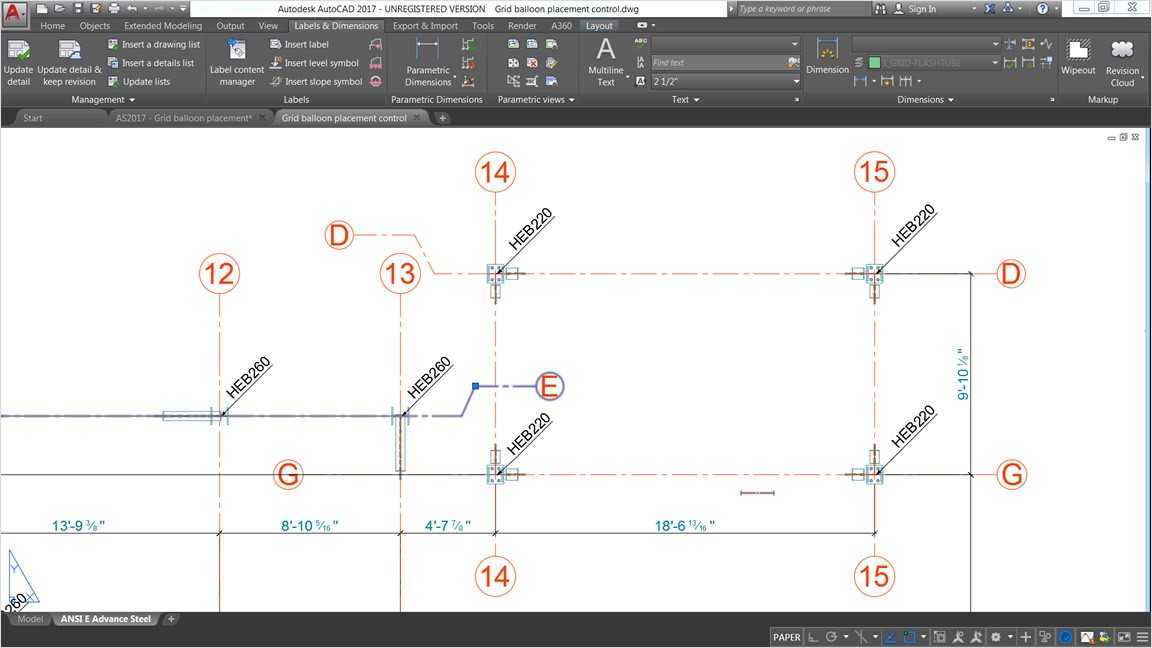Image resolution: width=1152 pixels, height=648 pixels.
Task: Toggle Object Snap in status bar
Action: click(910, 637)
